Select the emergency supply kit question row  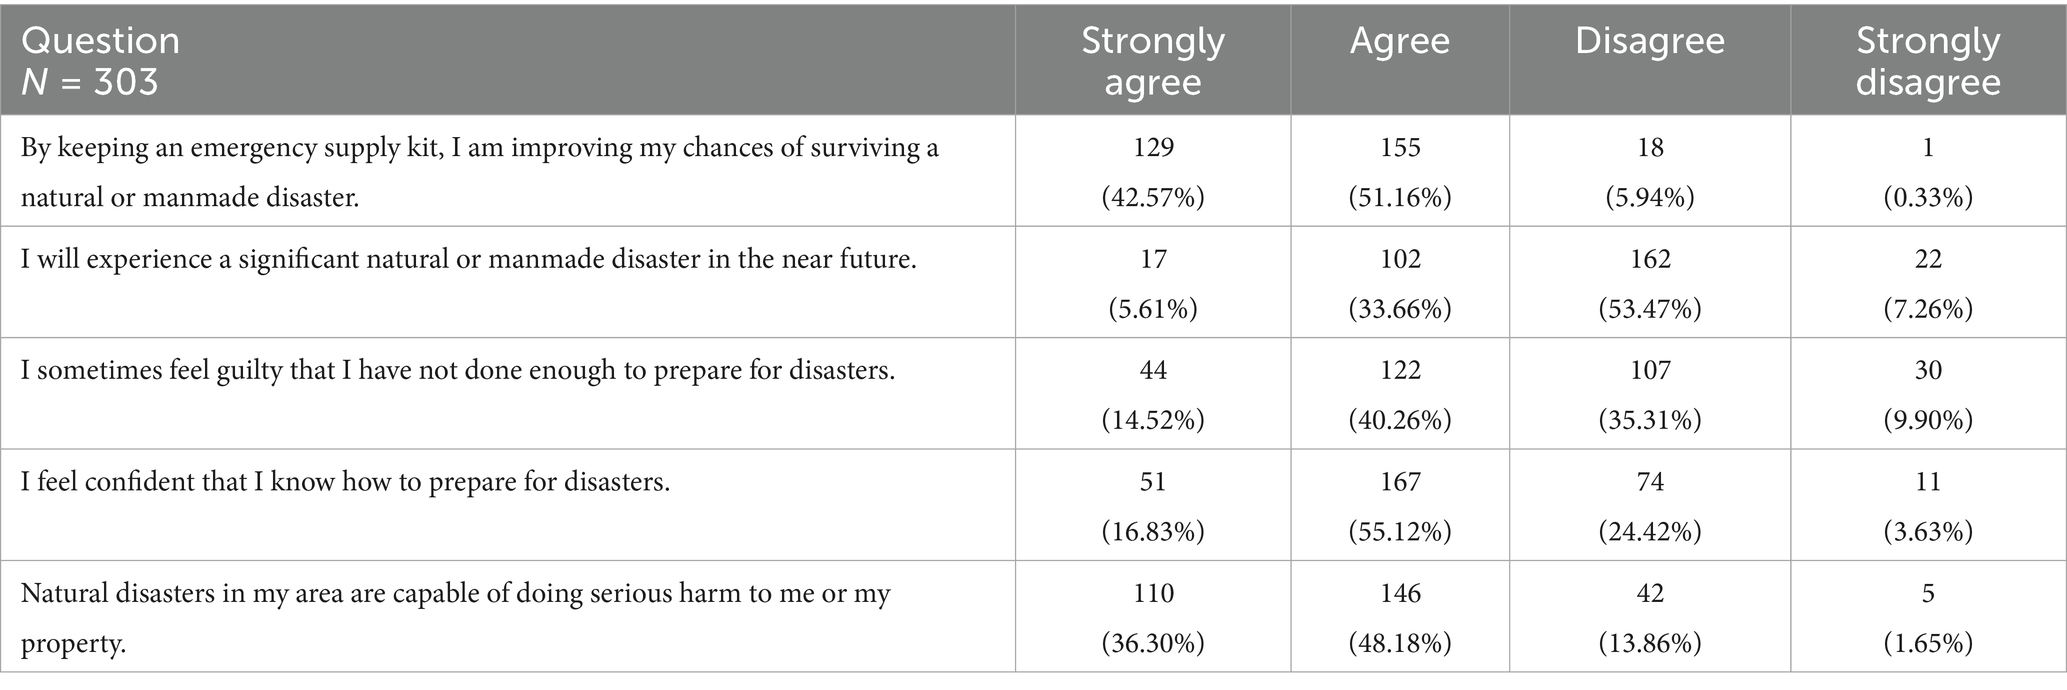(480, 172)
